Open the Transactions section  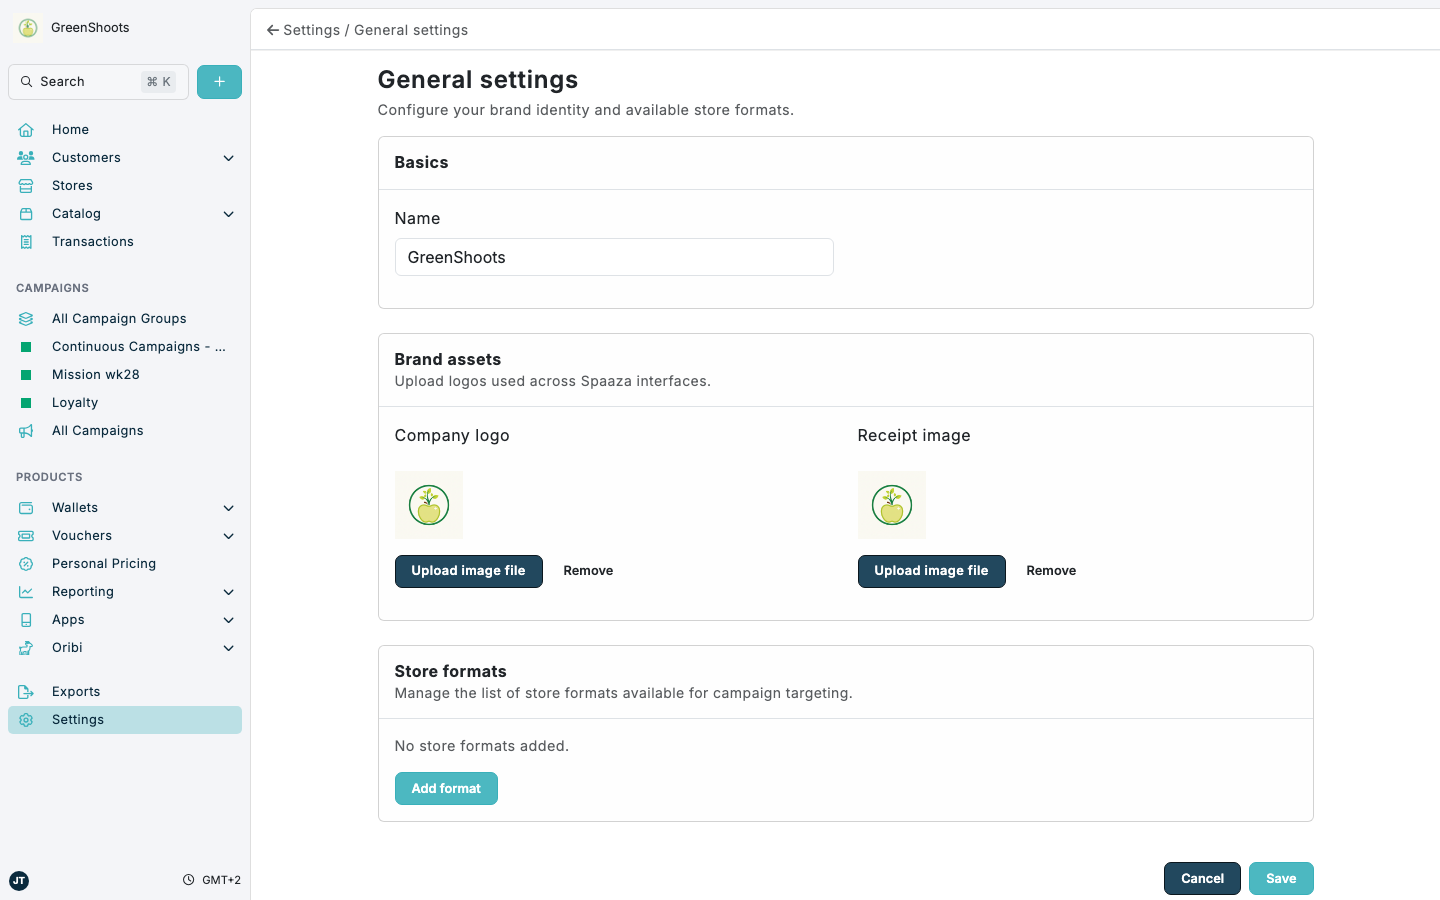[x=92, y=241]
